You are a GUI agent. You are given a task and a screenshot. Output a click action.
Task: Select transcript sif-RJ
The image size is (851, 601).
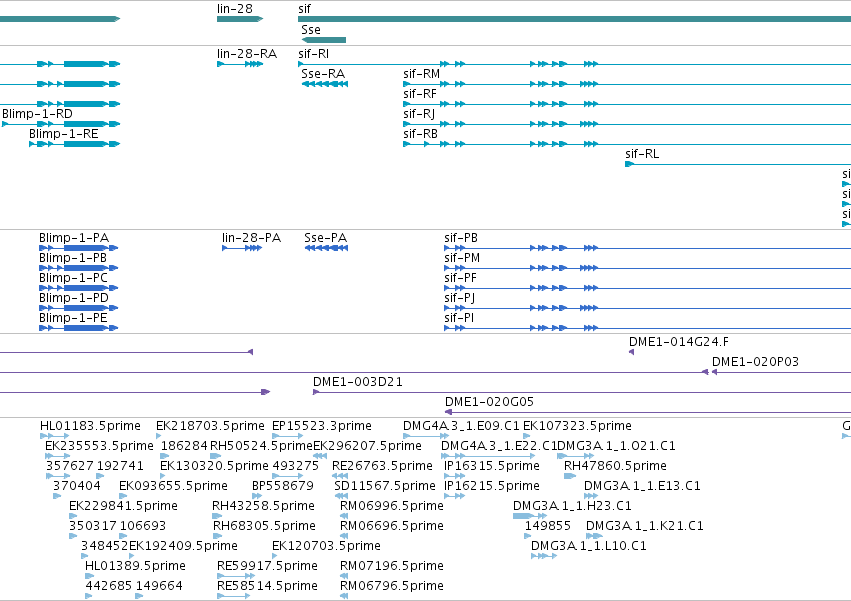tap(418, 114)
